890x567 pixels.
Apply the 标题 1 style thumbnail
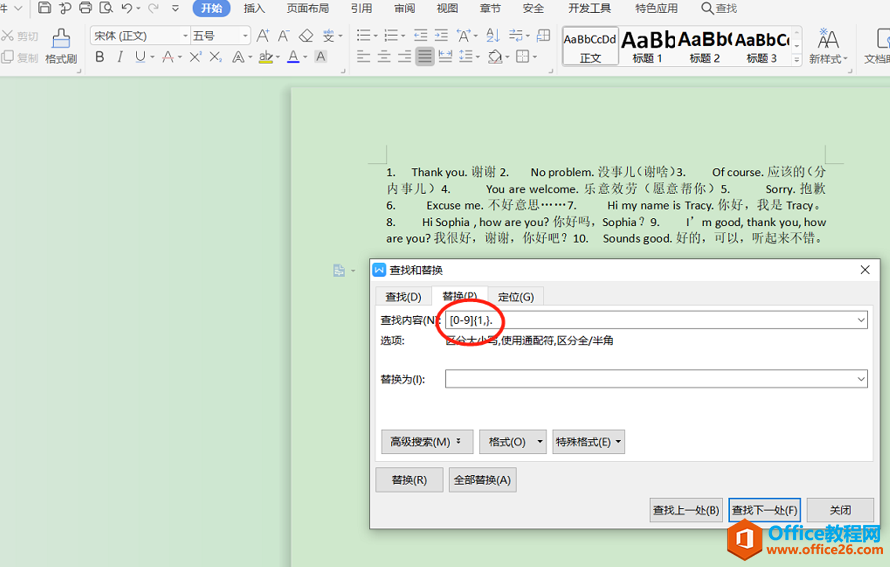(648, 47)
